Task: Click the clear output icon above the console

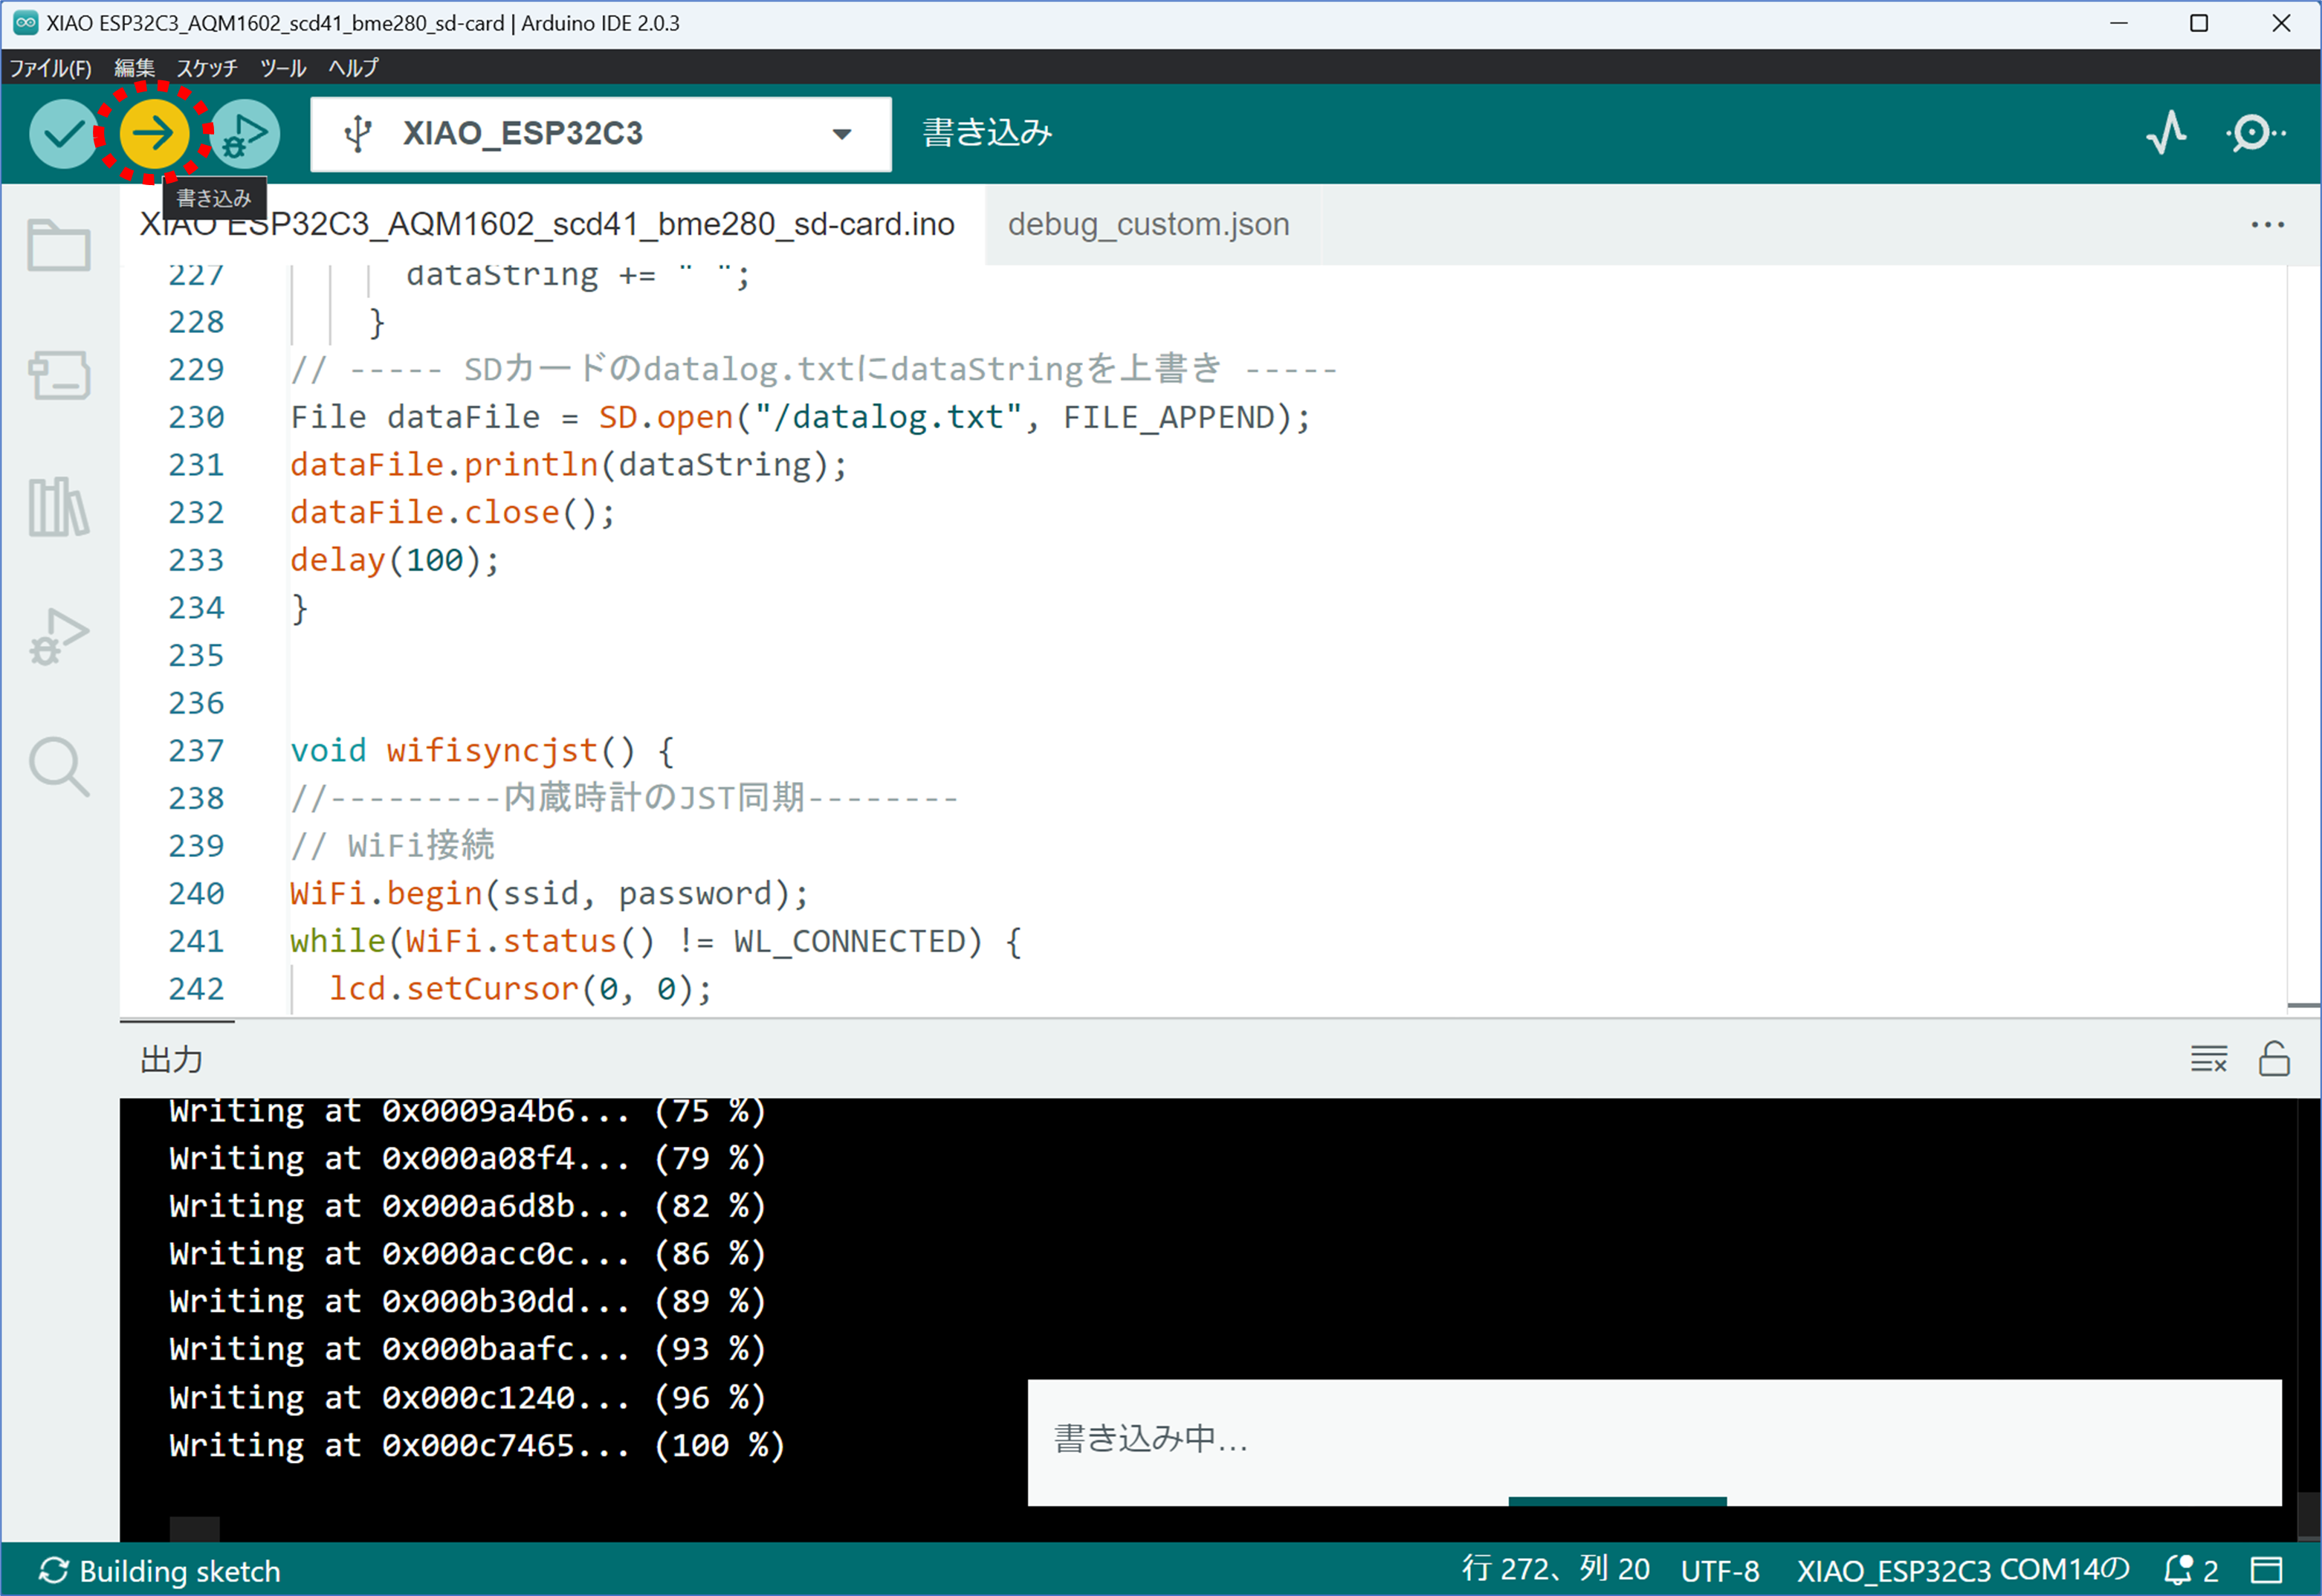Action: 2209,1059
